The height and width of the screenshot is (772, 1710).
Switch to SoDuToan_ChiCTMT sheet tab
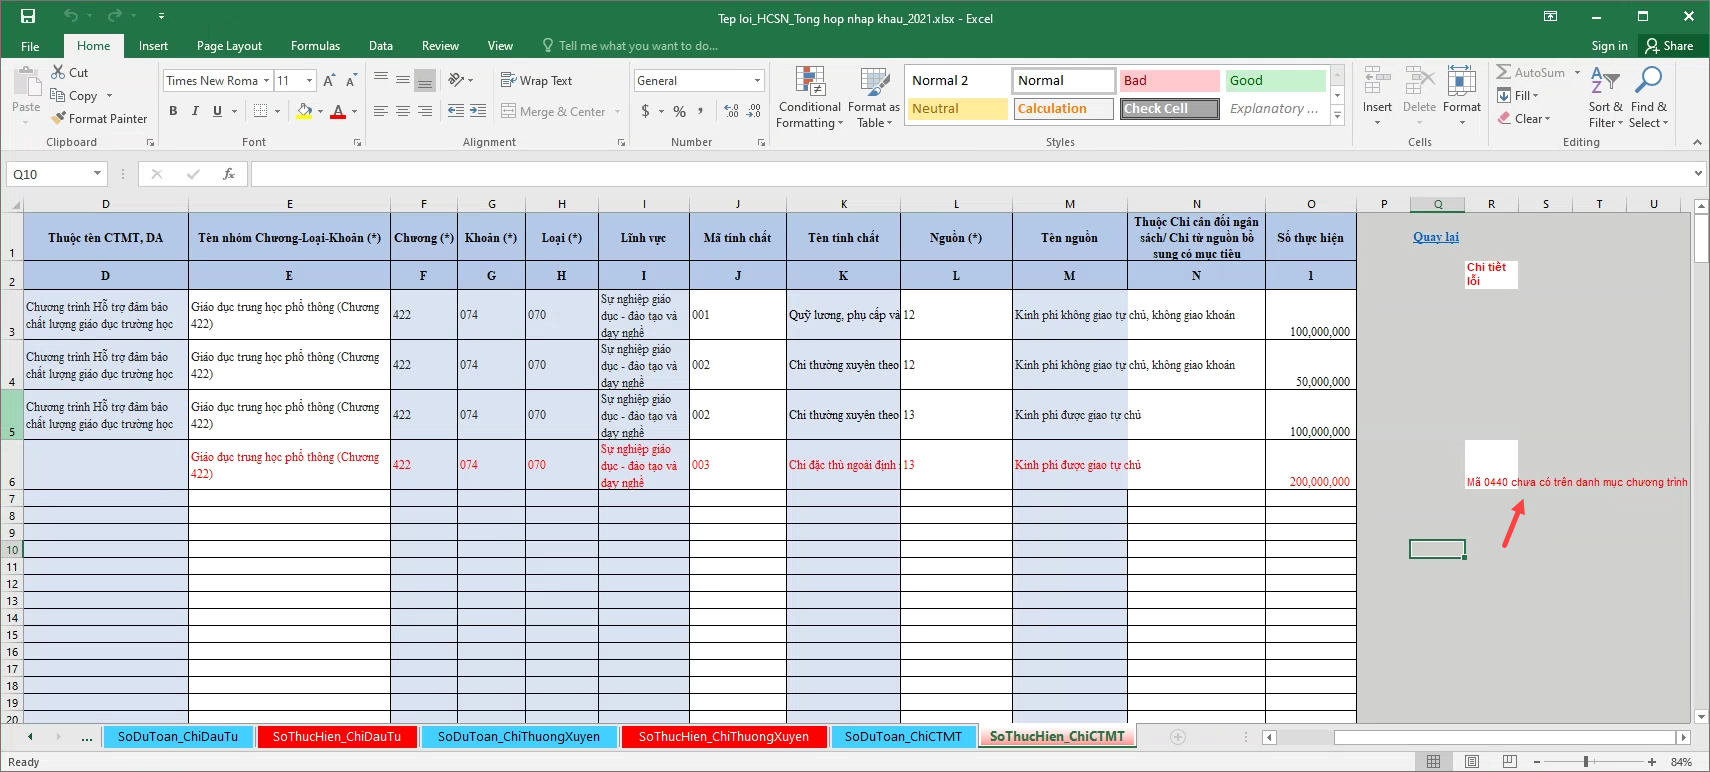tap(902, 737)
